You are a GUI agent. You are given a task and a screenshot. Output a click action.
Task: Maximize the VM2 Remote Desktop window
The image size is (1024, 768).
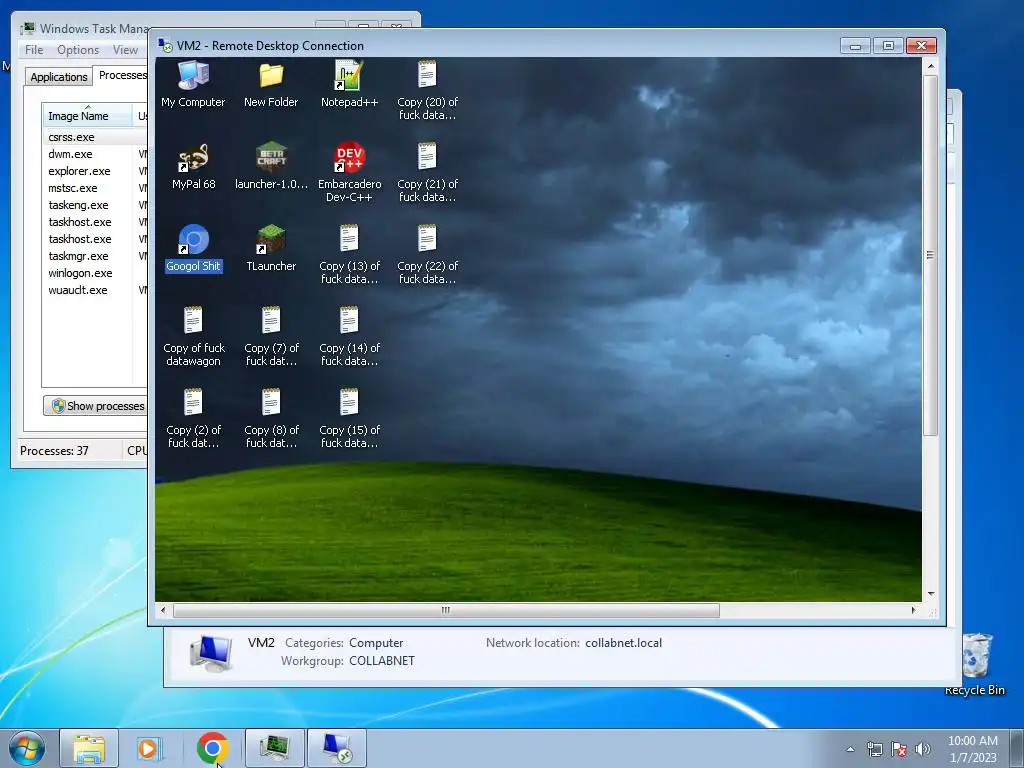point(888,46)
